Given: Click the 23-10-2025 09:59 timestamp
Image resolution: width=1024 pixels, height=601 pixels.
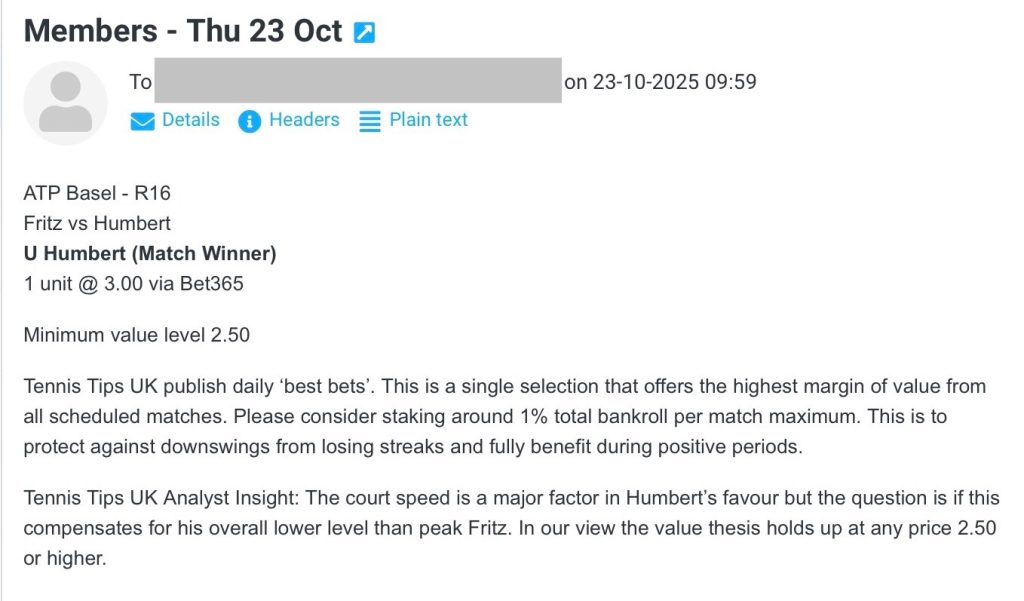Looking at the screenshot, I should (660, 82).
